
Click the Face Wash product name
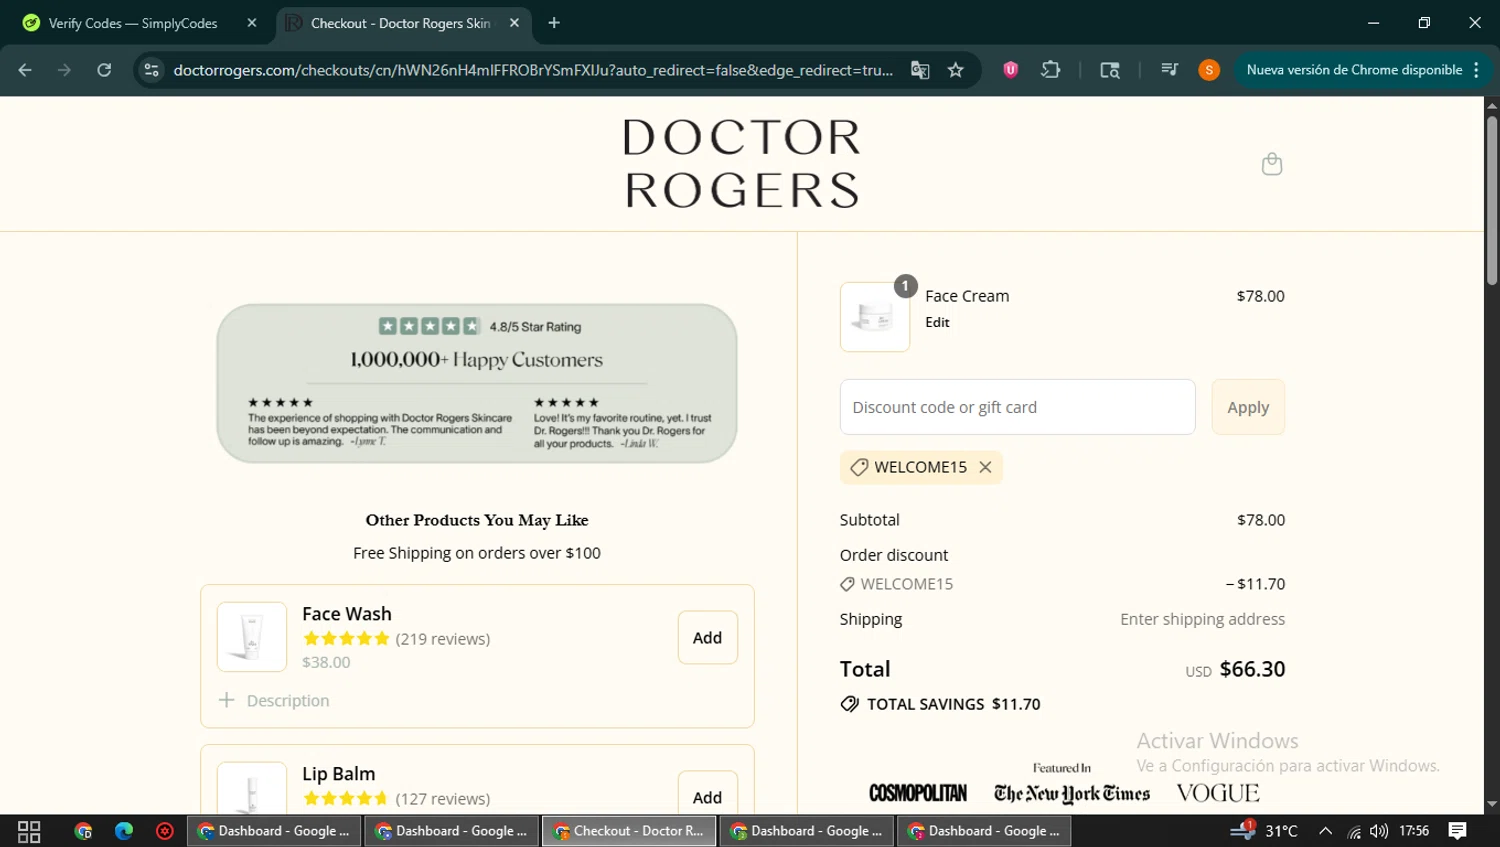[x=347, y=614]
